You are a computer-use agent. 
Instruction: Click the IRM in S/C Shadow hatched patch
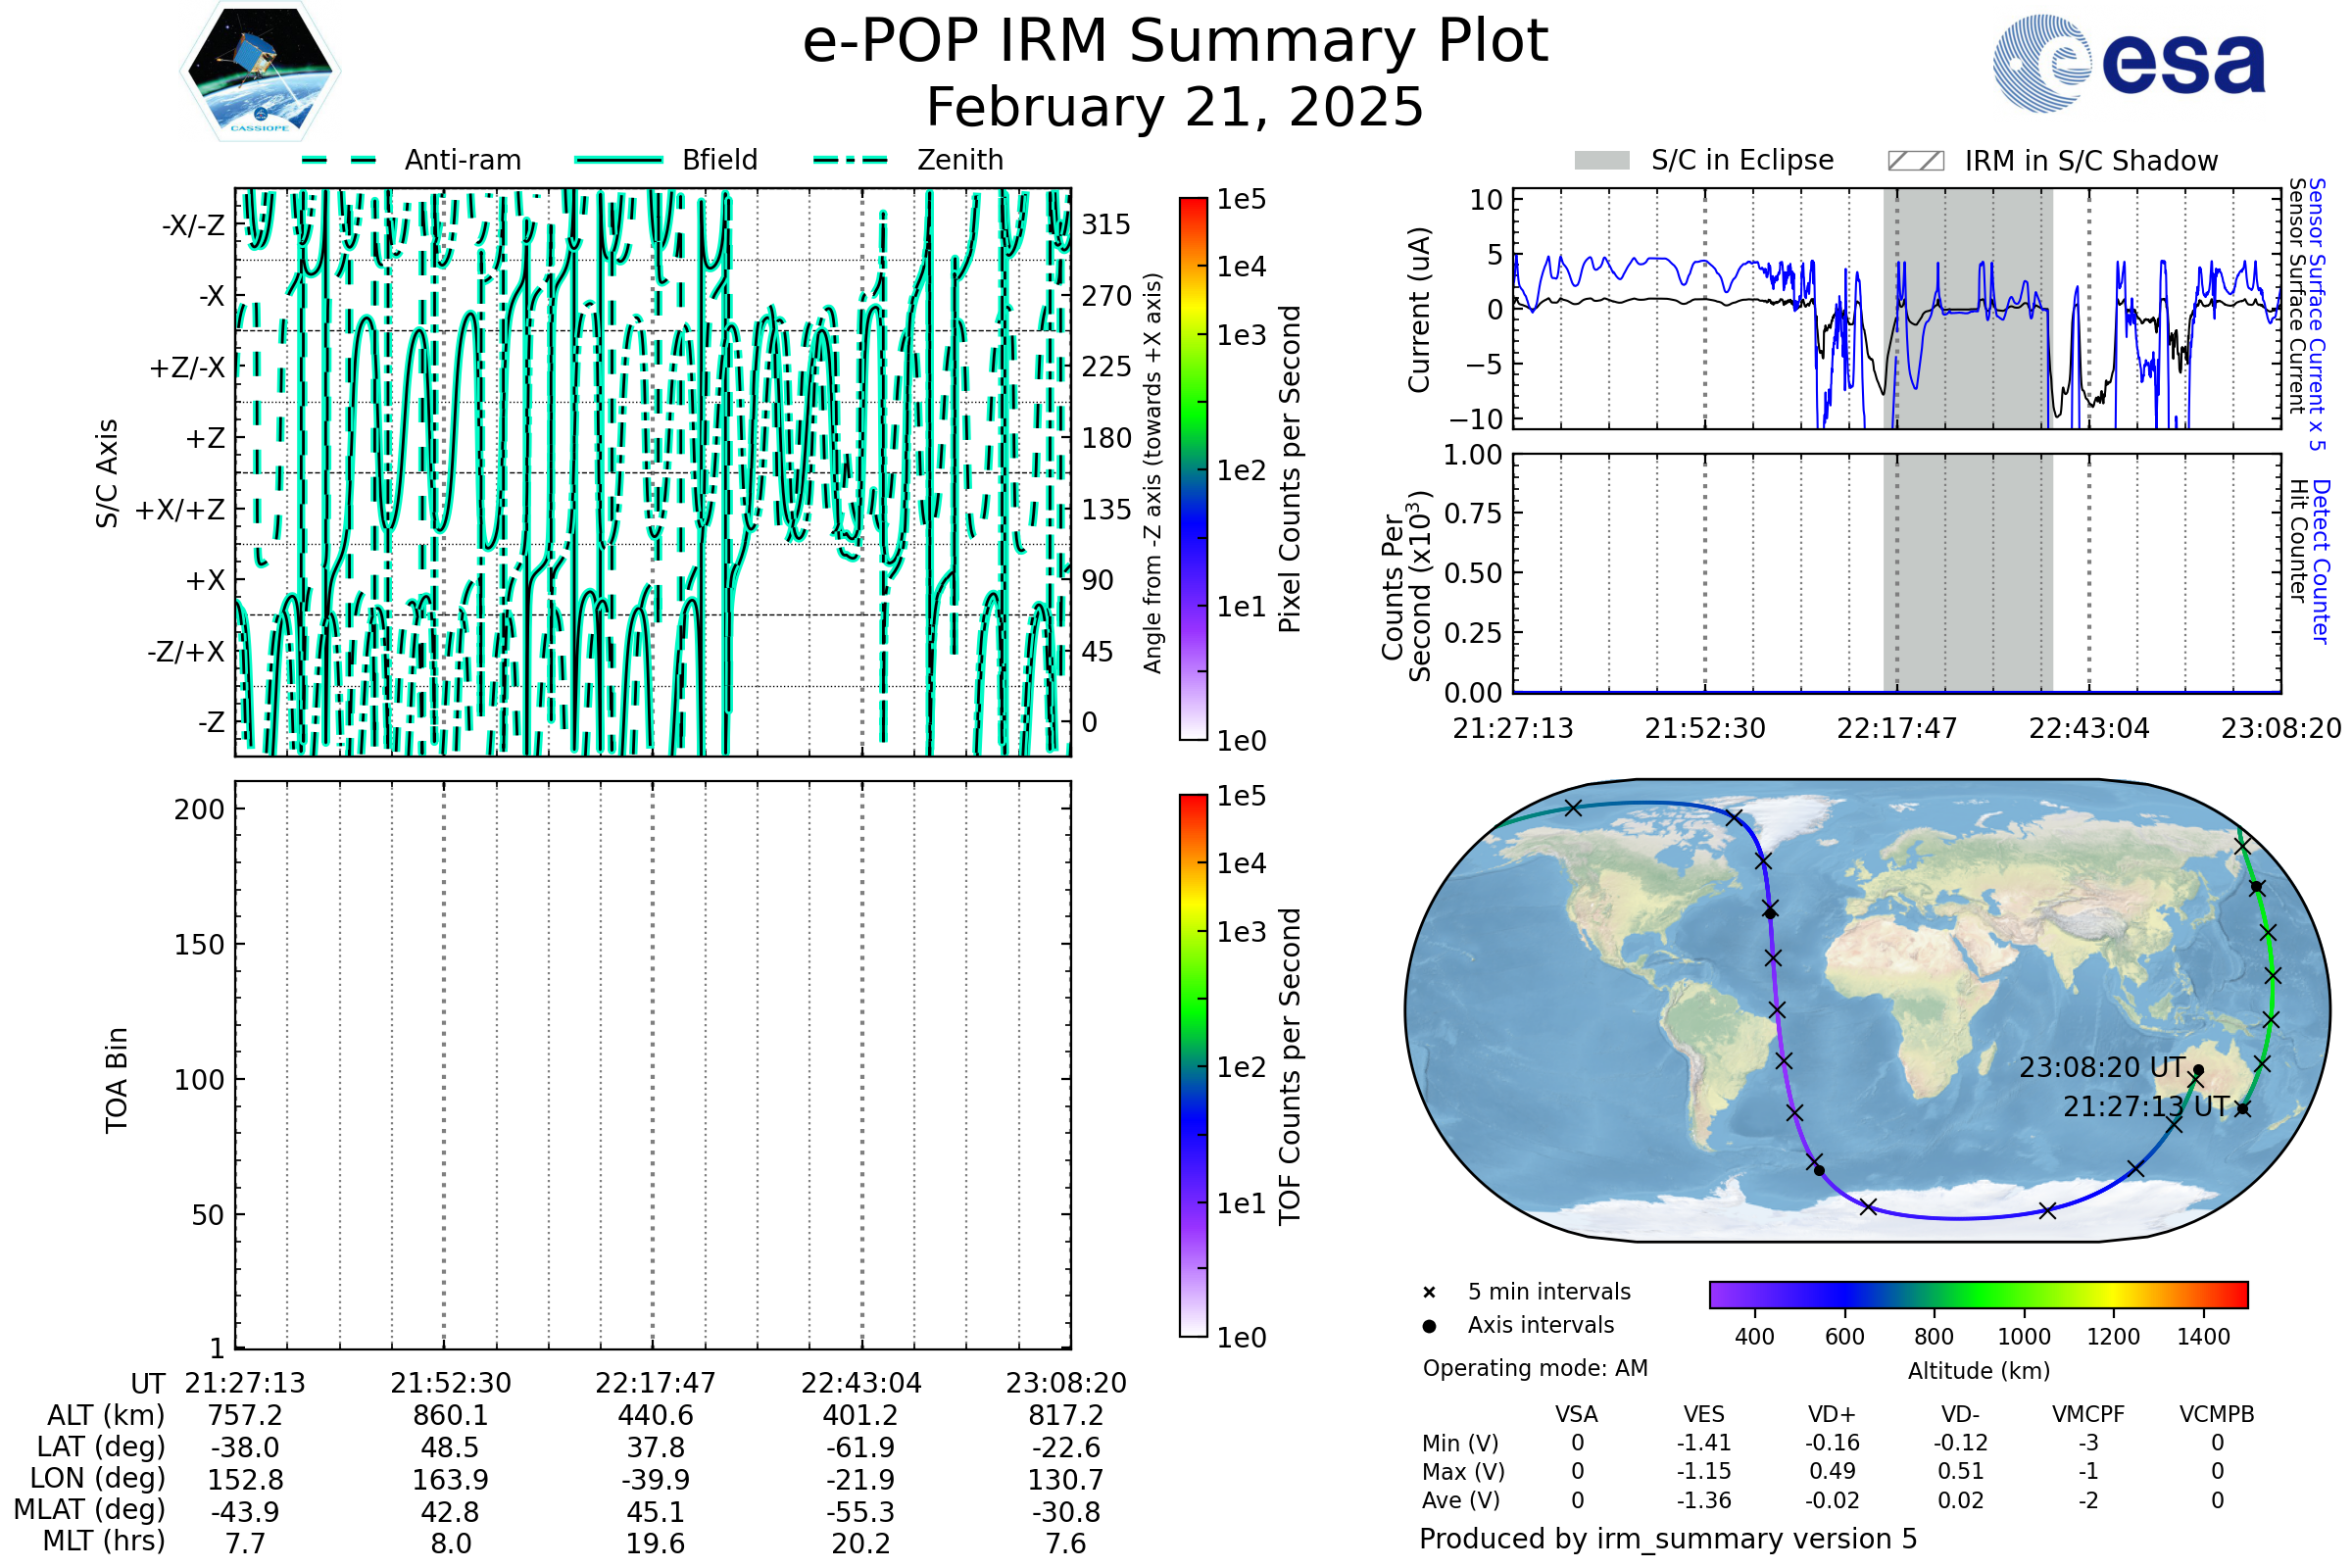click(x=1915, y=161)
